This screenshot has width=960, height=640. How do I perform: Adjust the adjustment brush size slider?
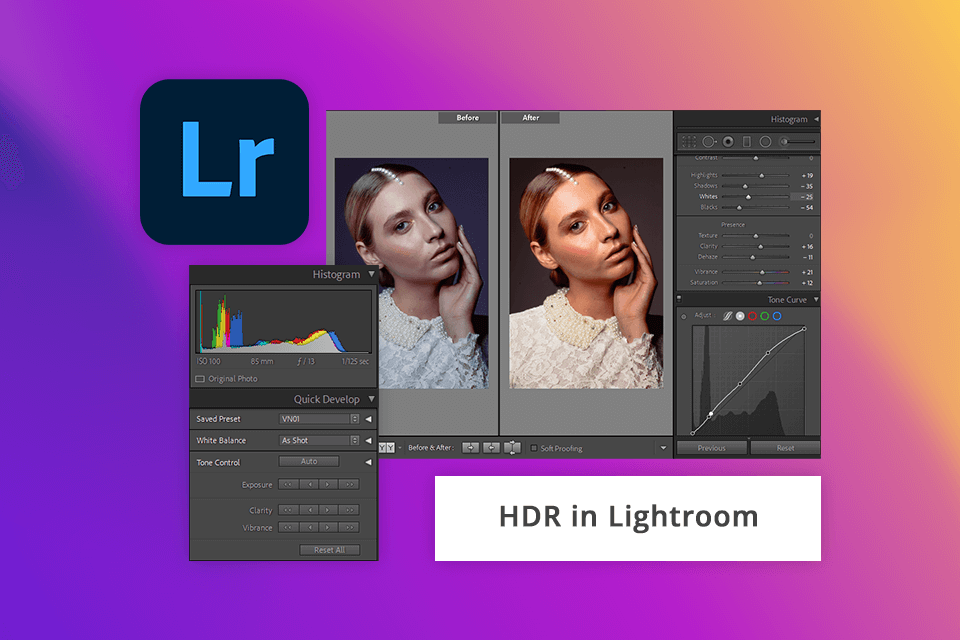[x=802, y=141]
